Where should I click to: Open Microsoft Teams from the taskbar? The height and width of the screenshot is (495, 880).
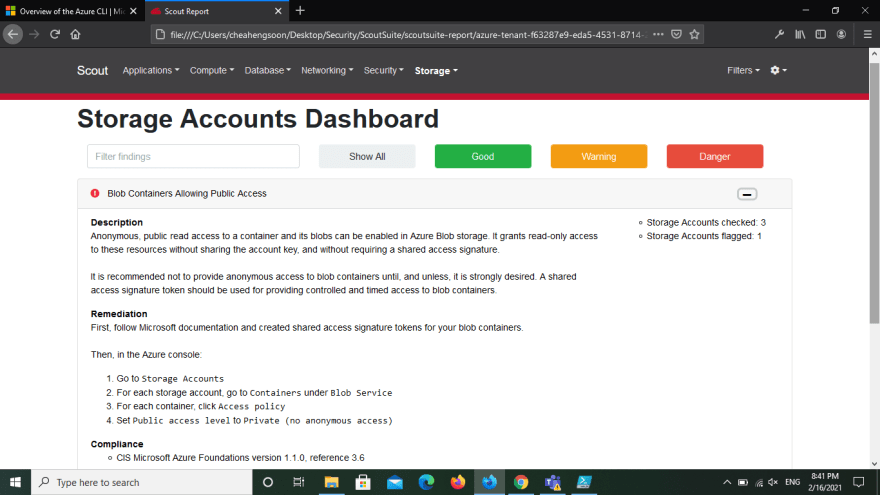pos(553,482)
